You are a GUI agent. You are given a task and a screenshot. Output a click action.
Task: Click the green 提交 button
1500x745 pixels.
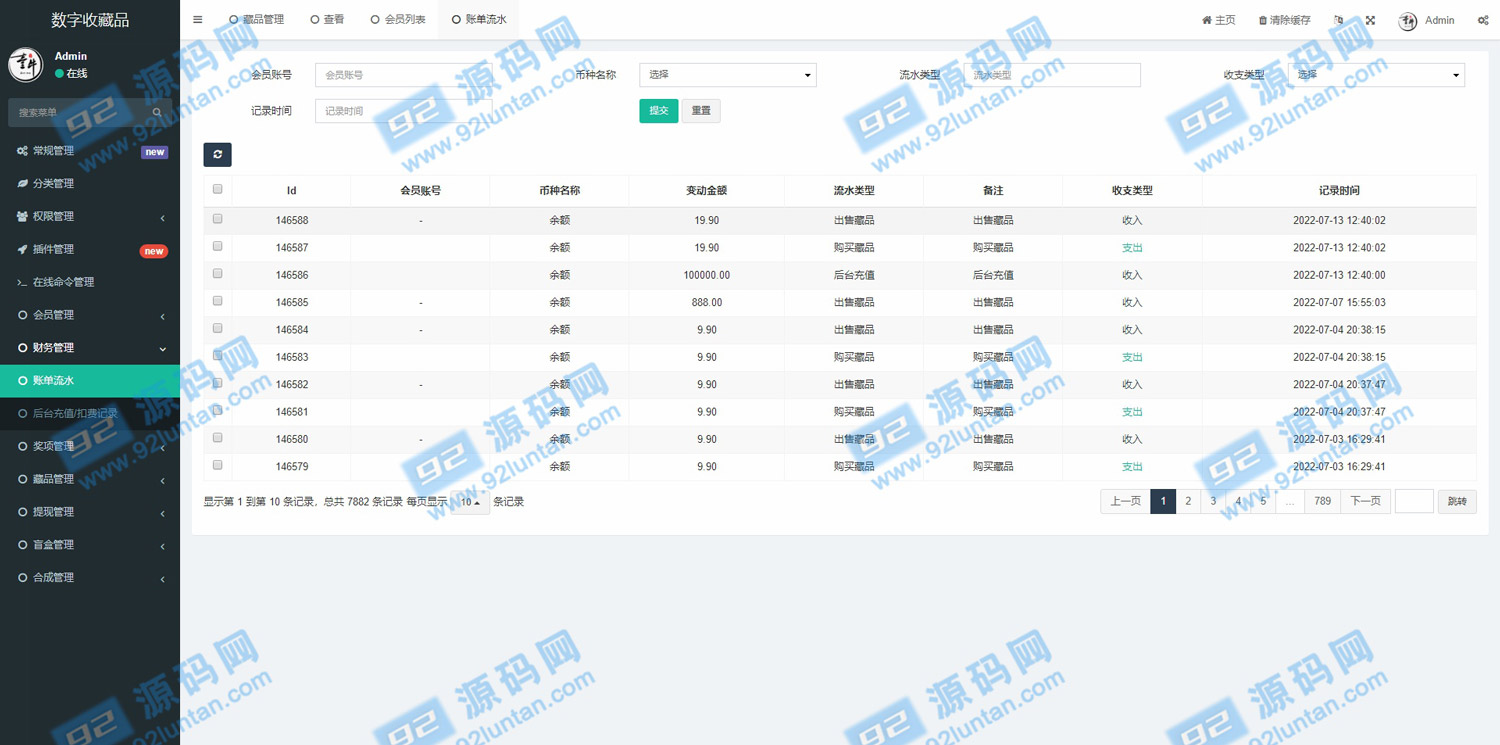pos(658,111)
